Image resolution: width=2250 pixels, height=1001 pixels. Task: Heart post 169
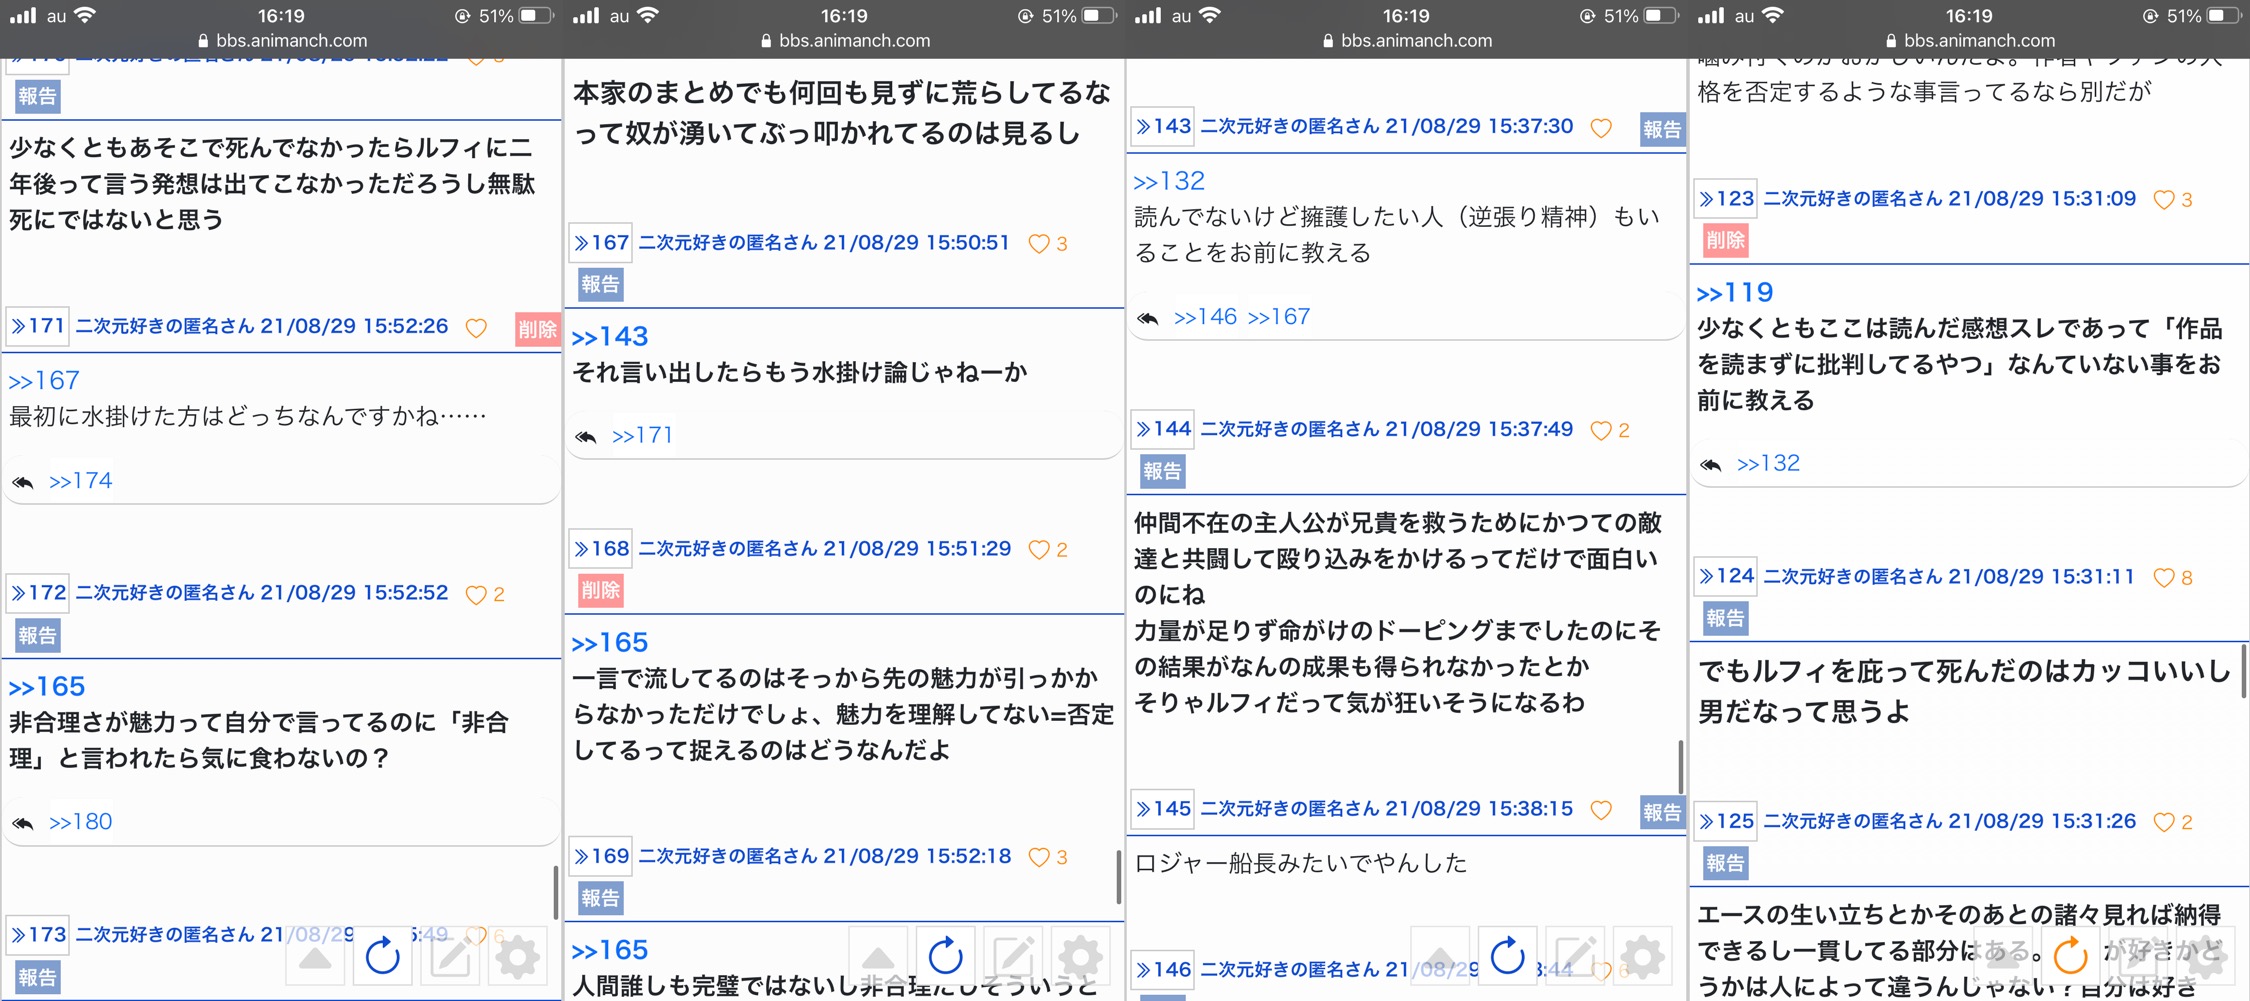(1039, 857)
